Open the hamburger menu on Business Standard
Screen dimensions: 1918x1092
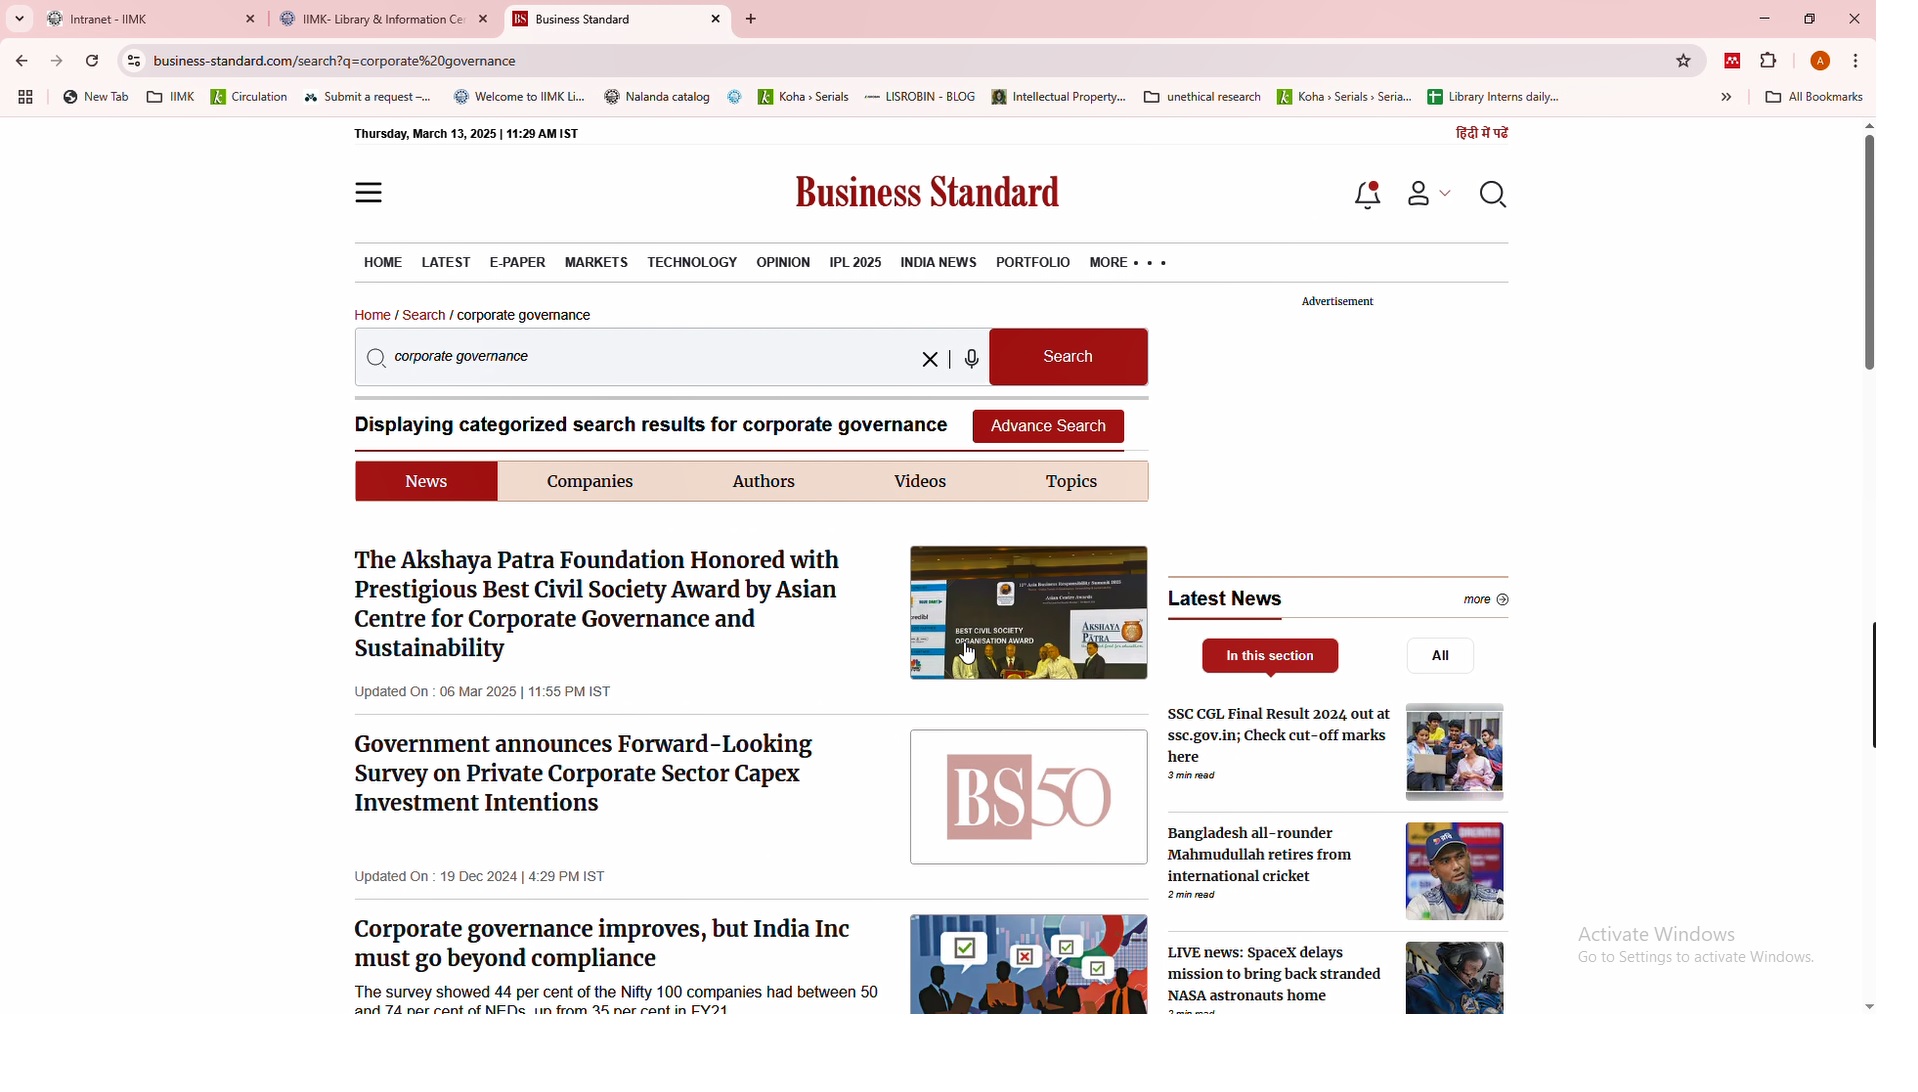click(369, 193)
